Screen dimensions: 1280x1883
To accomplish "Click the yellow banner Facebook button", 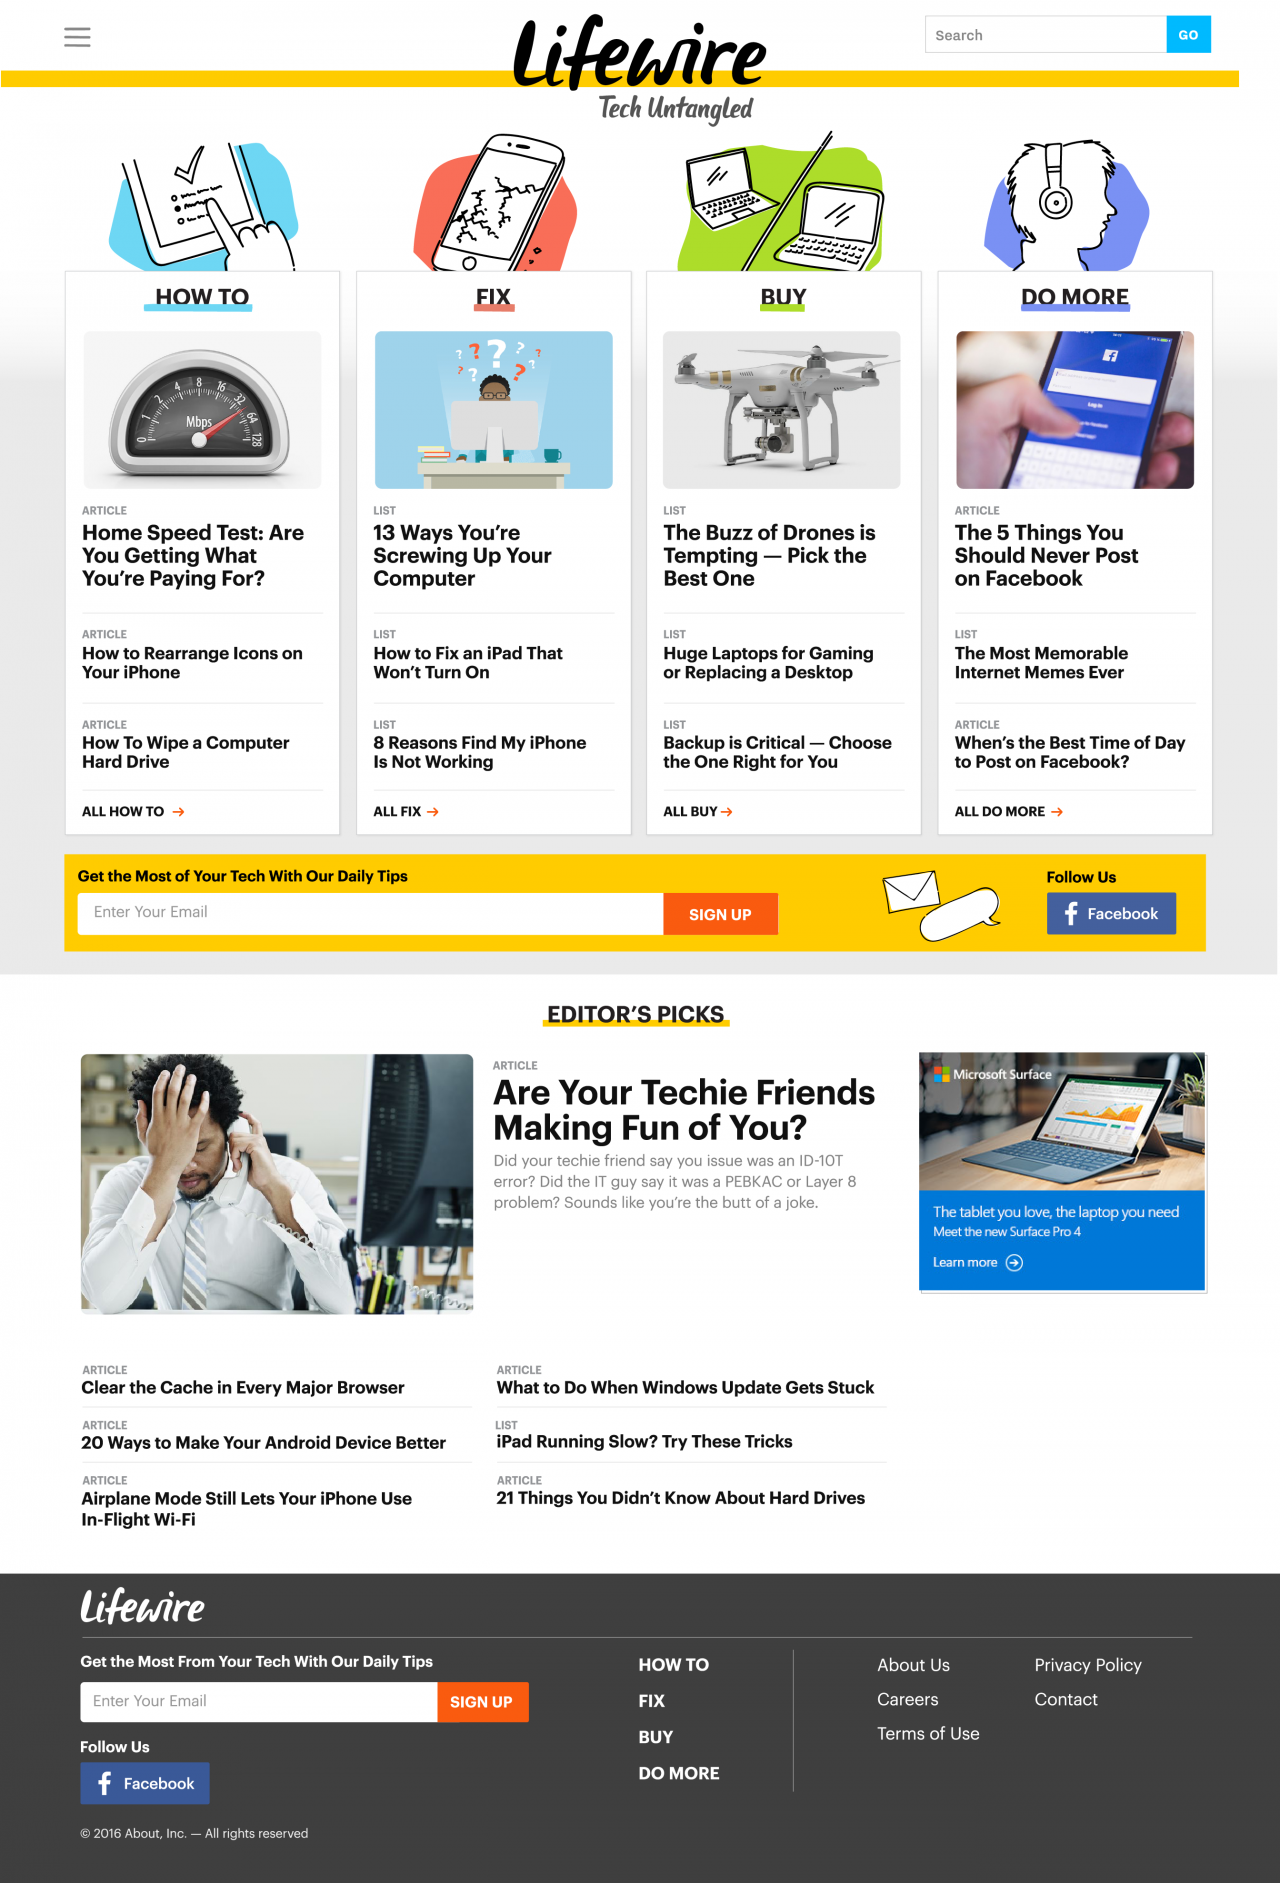I will (x=1111, y=914).
